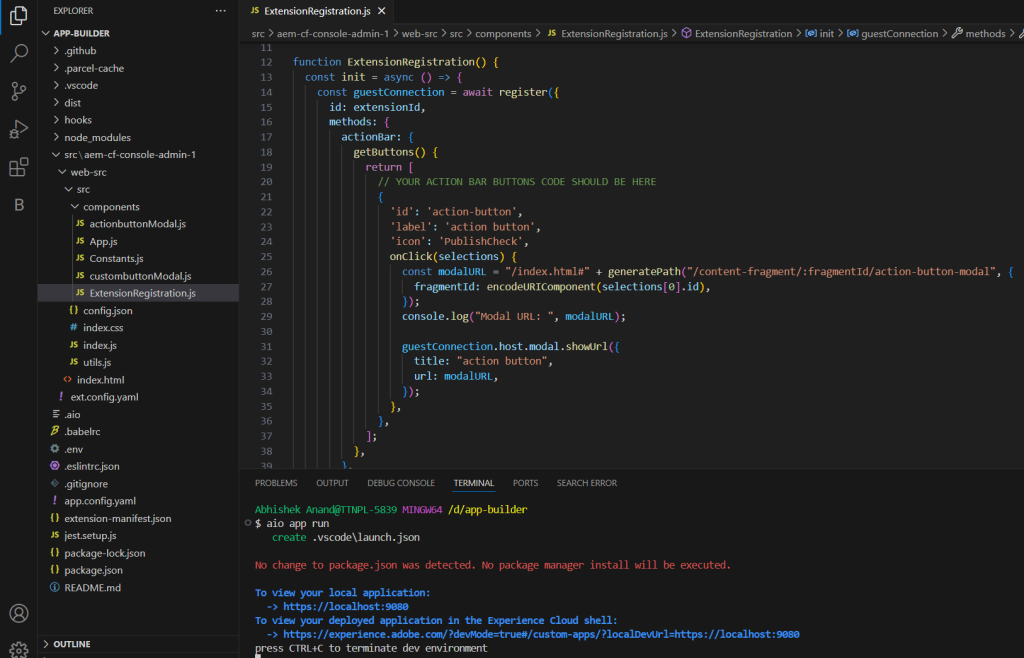
Task: Open Source Control view in activity bar
Action: click(x=18, y=91)
